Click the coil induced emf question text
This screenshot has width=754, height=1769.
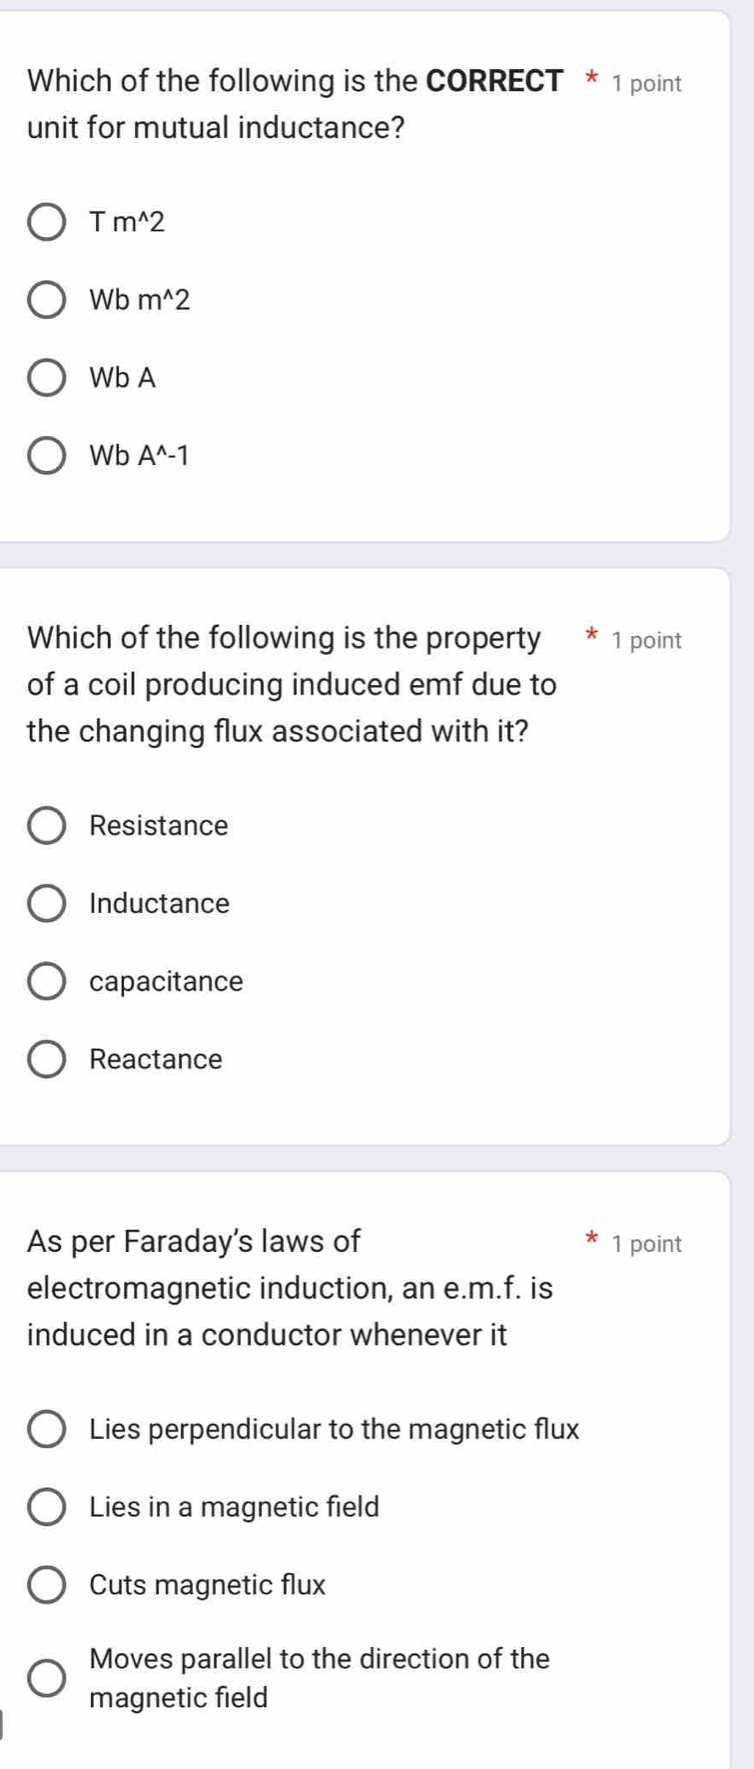[x=291, y=685]
